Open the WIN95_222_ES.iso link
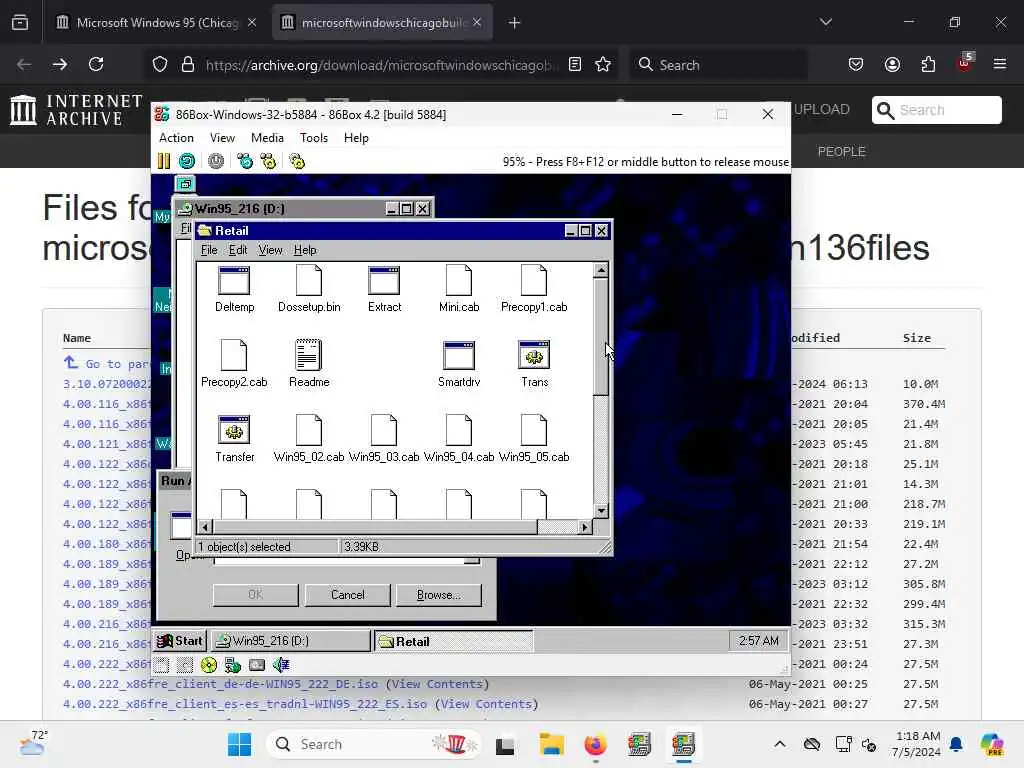1024x768 pixels. 245,704
